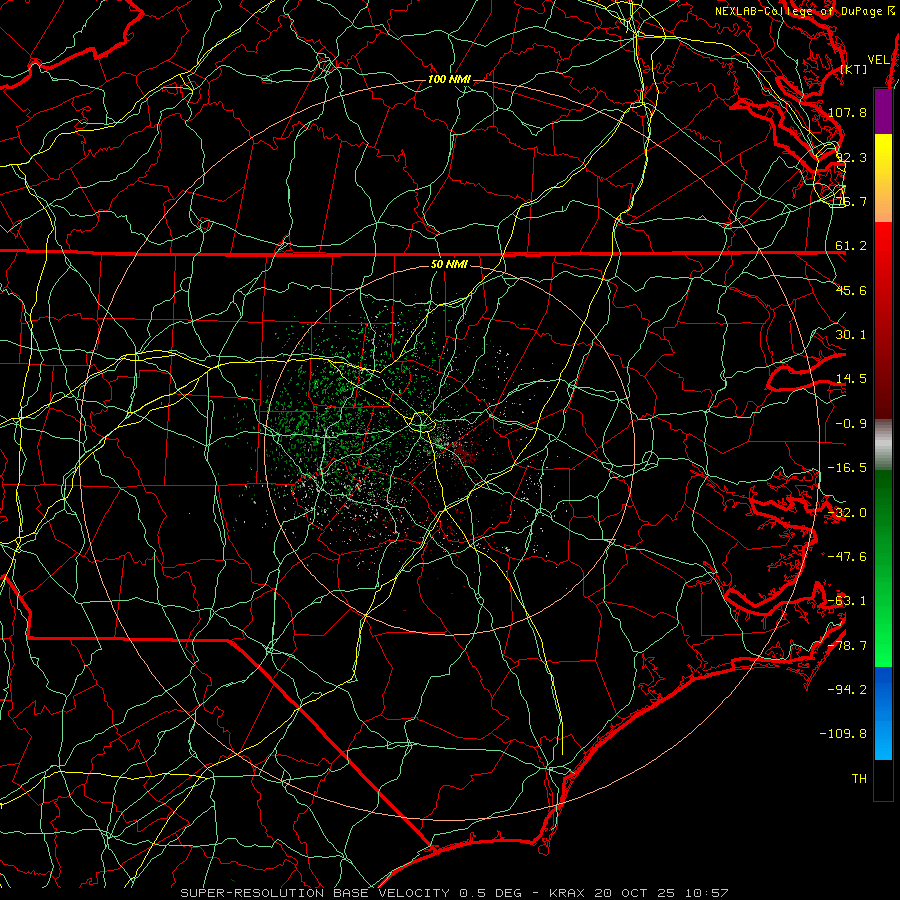Click the -0.9 velocity scale value
The height and width of the screenshot is (900, 900).
851,424
